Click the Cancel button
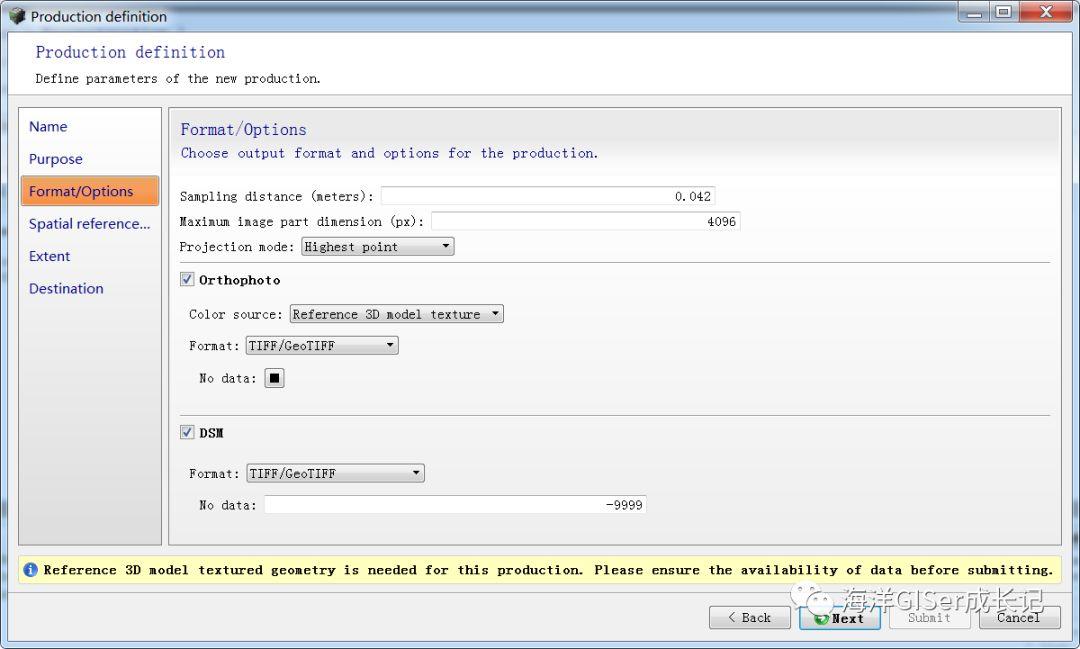Image resolution: width=1080 pixels, height=649 pixels. point(1019,617)
